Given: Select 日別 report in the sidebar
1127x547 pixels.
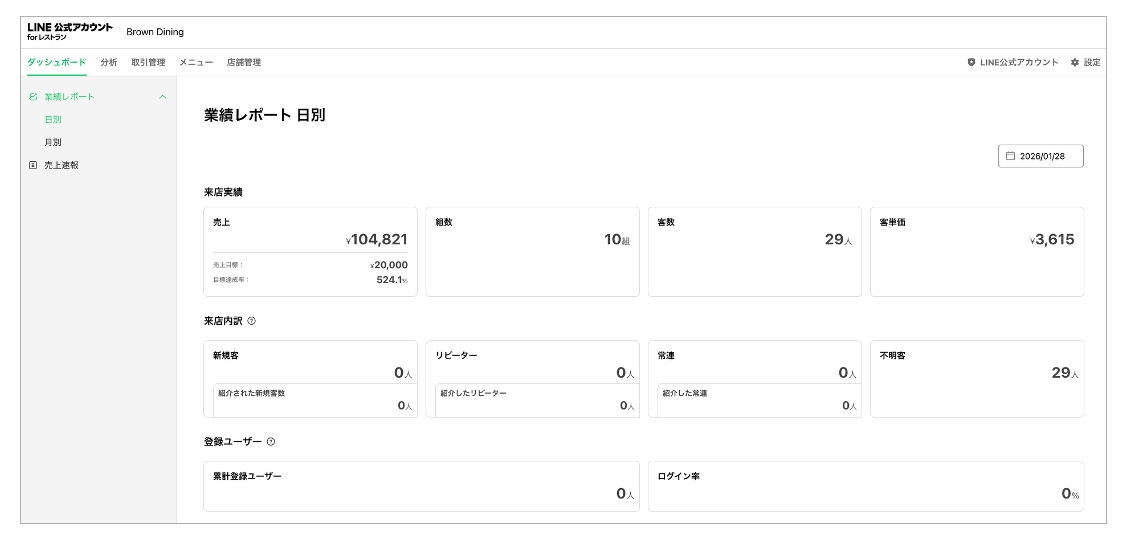Looking at the screenshot, I should pyautogui.click(x=53, y=119).
